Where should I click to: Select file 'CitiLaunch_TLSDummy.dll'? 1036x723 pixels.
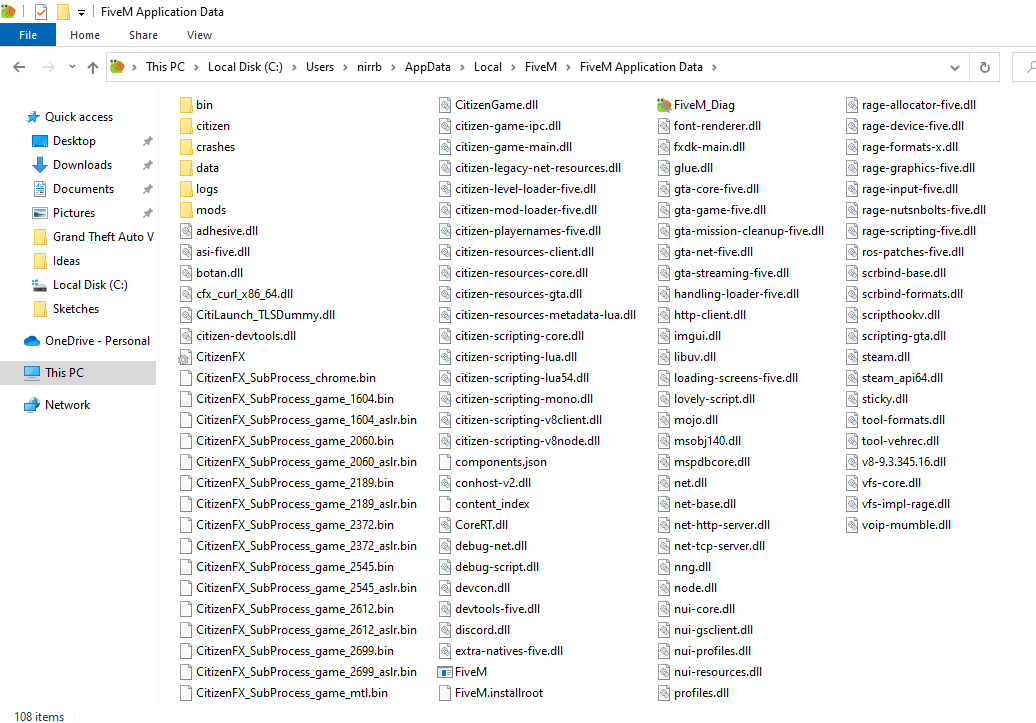click(266, 315)
